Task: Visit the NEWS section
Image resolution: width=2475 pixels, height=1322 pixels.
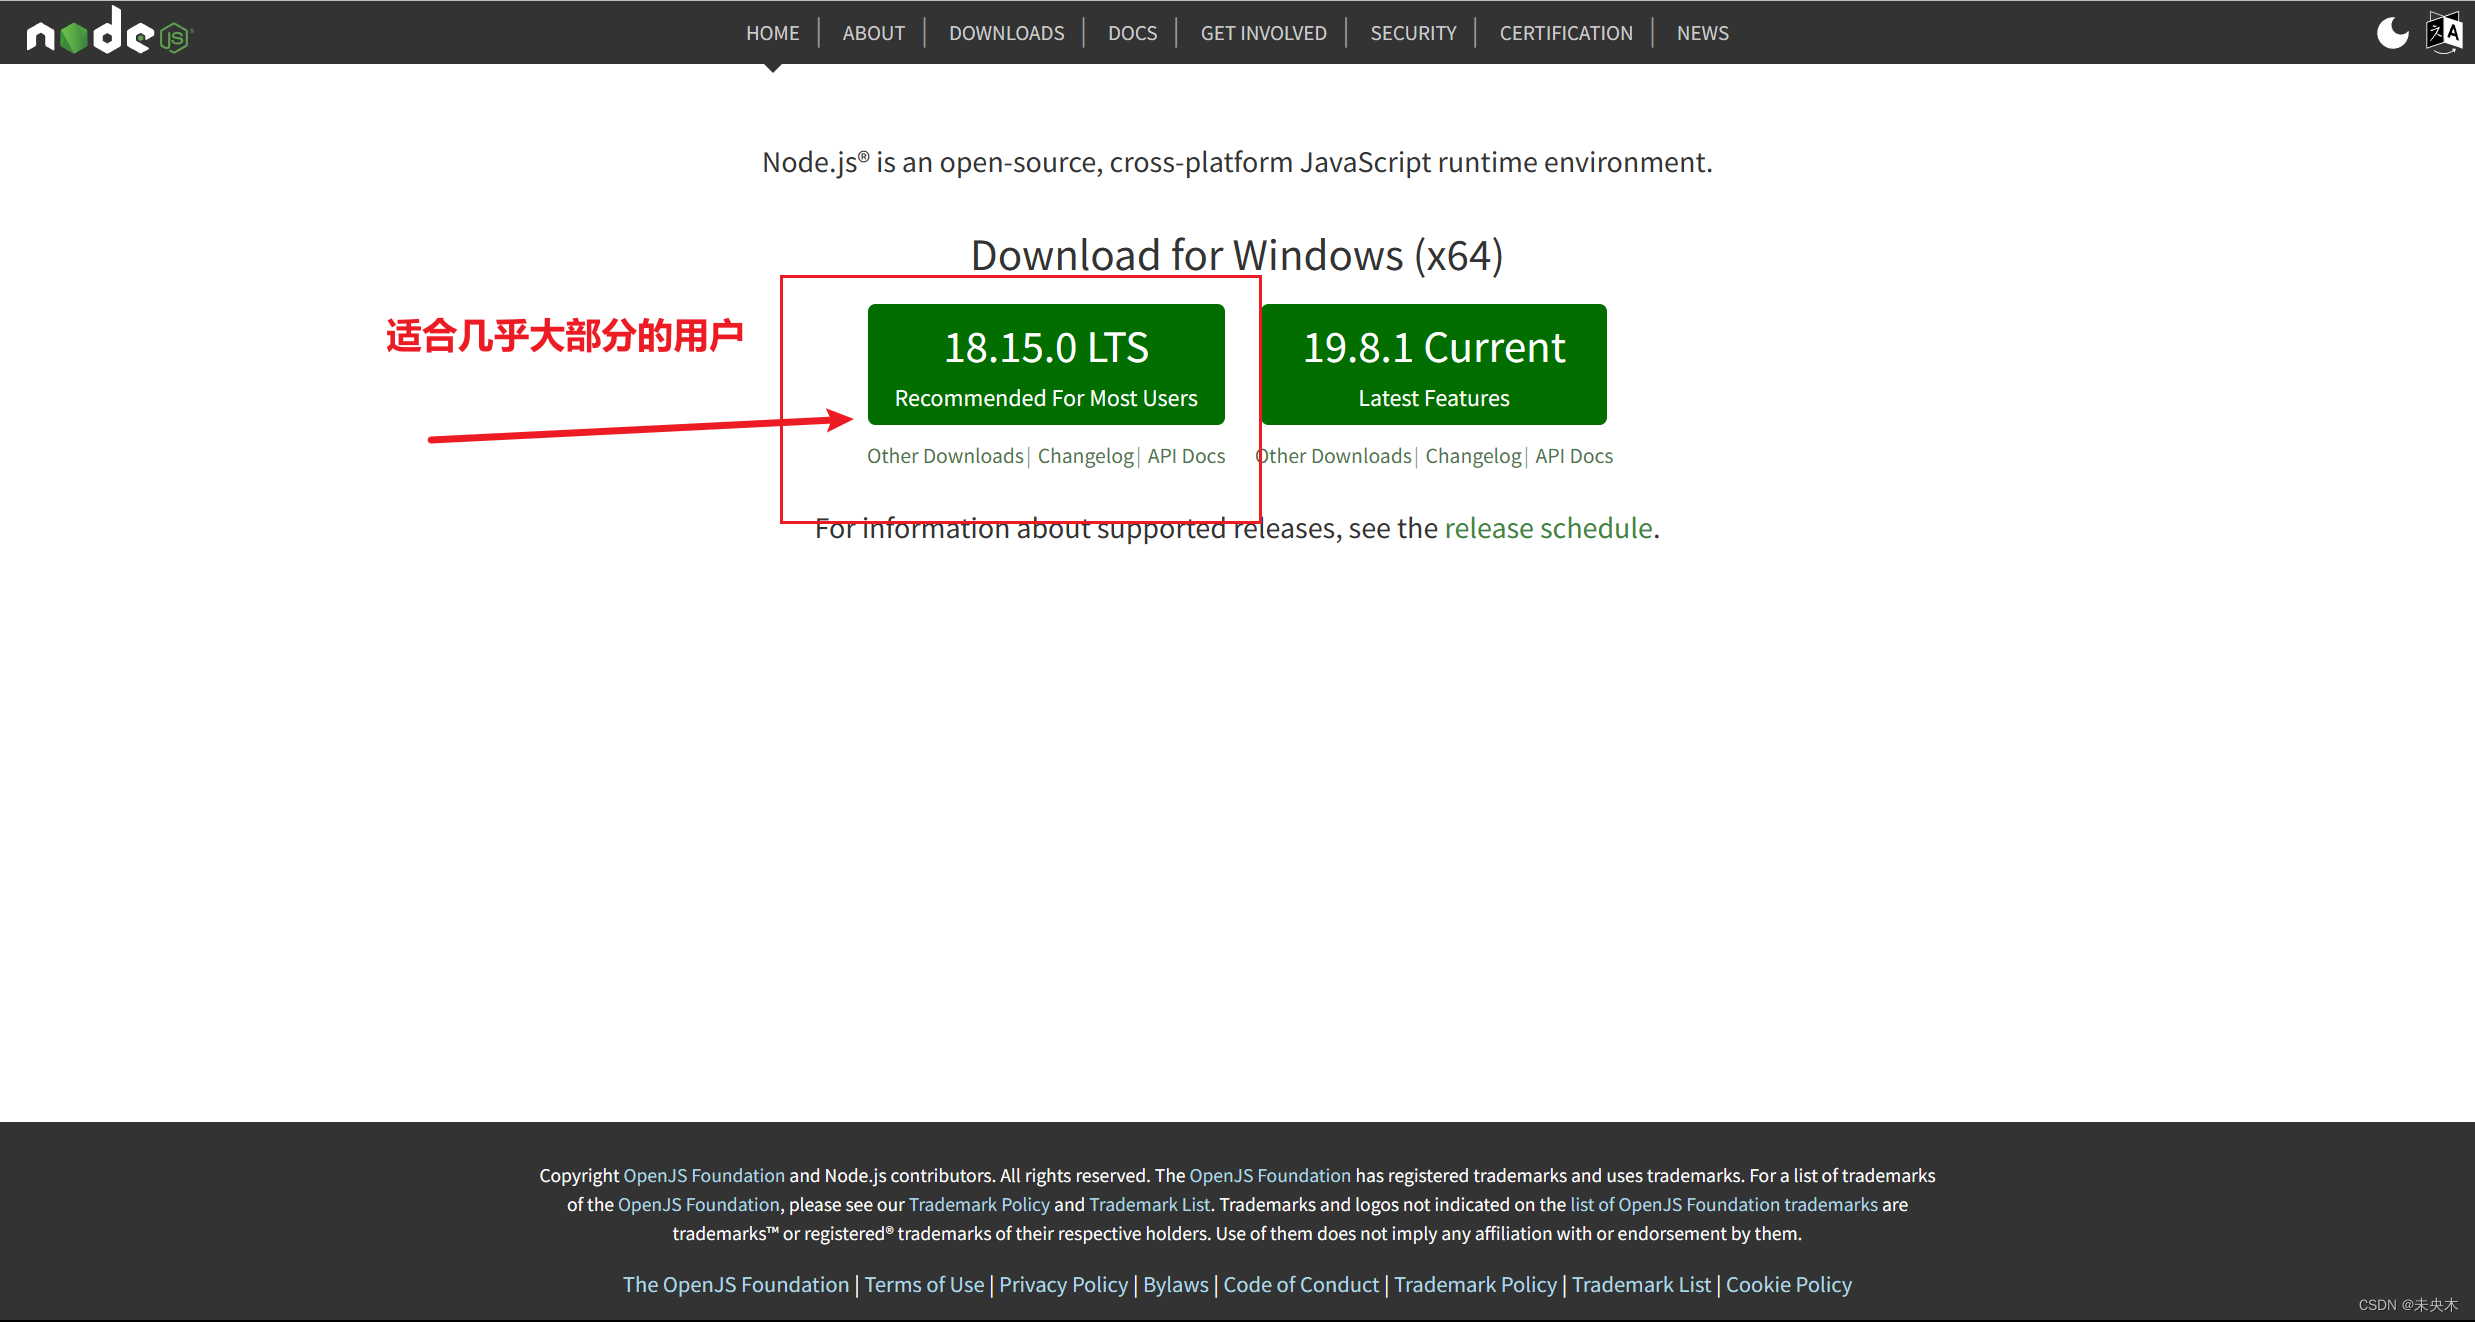Action: (1702, 33)
